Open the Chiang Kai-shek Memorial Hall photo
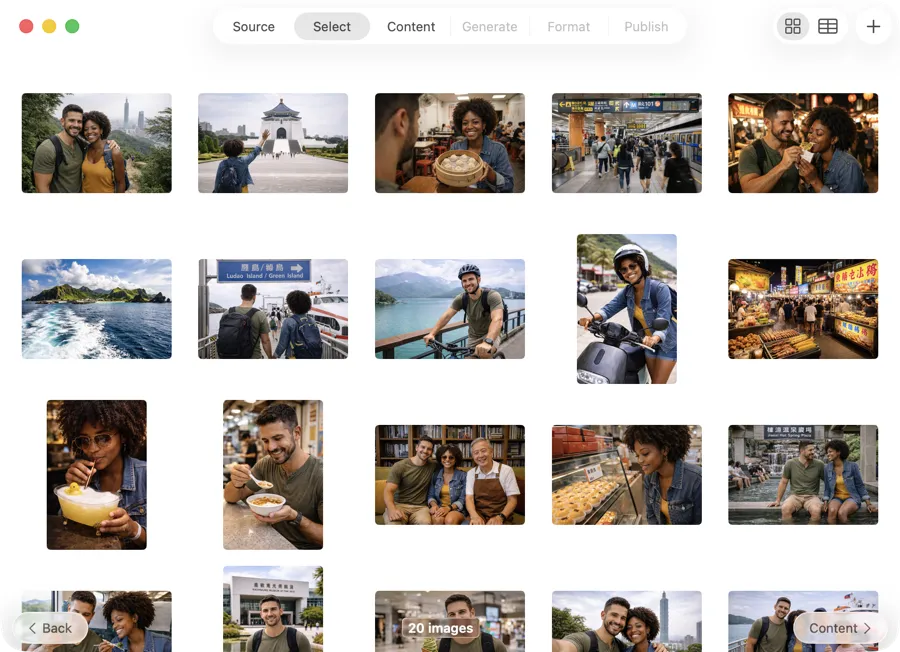Viewport: 900px width, 652px height. (x=273, y=142)
